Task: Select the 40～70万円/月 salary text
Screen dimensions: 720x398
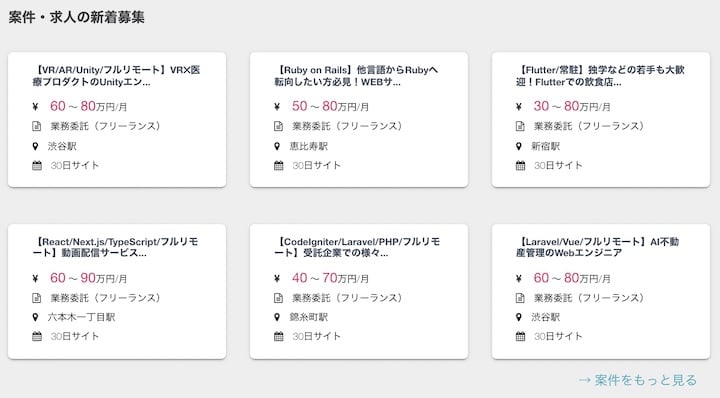Action: 330,278
